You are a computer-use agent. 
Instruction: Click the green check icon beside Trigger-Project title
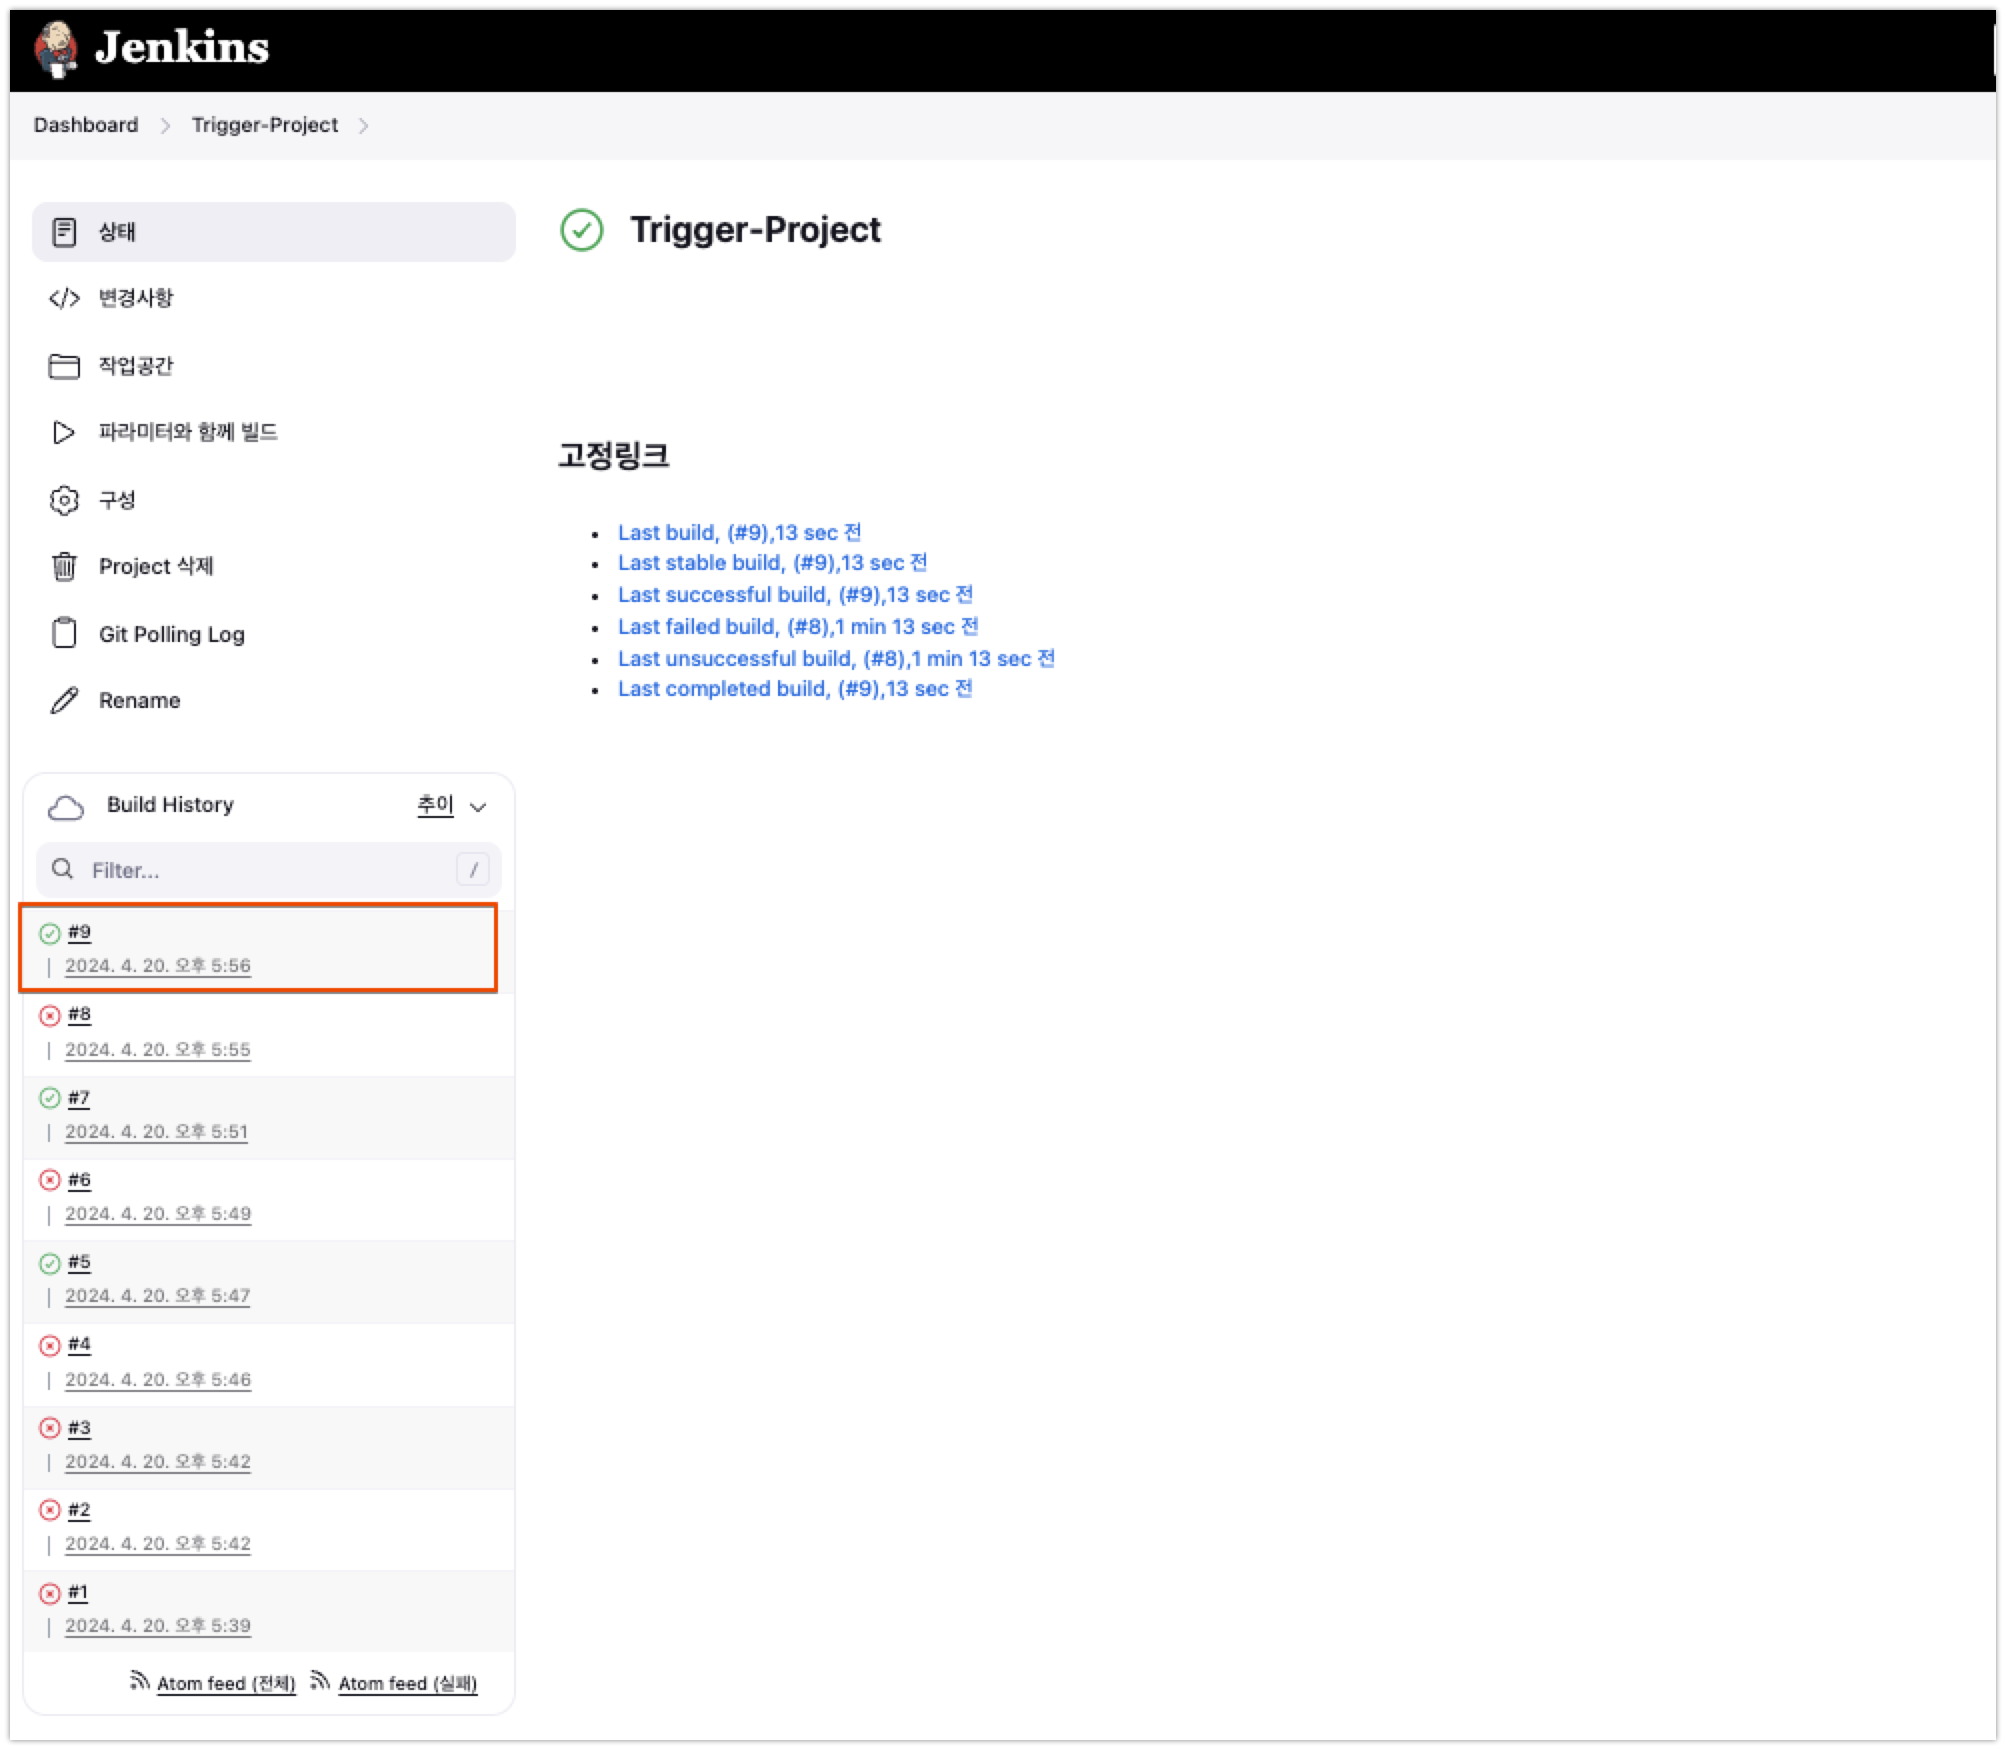[x=582, y=230]
